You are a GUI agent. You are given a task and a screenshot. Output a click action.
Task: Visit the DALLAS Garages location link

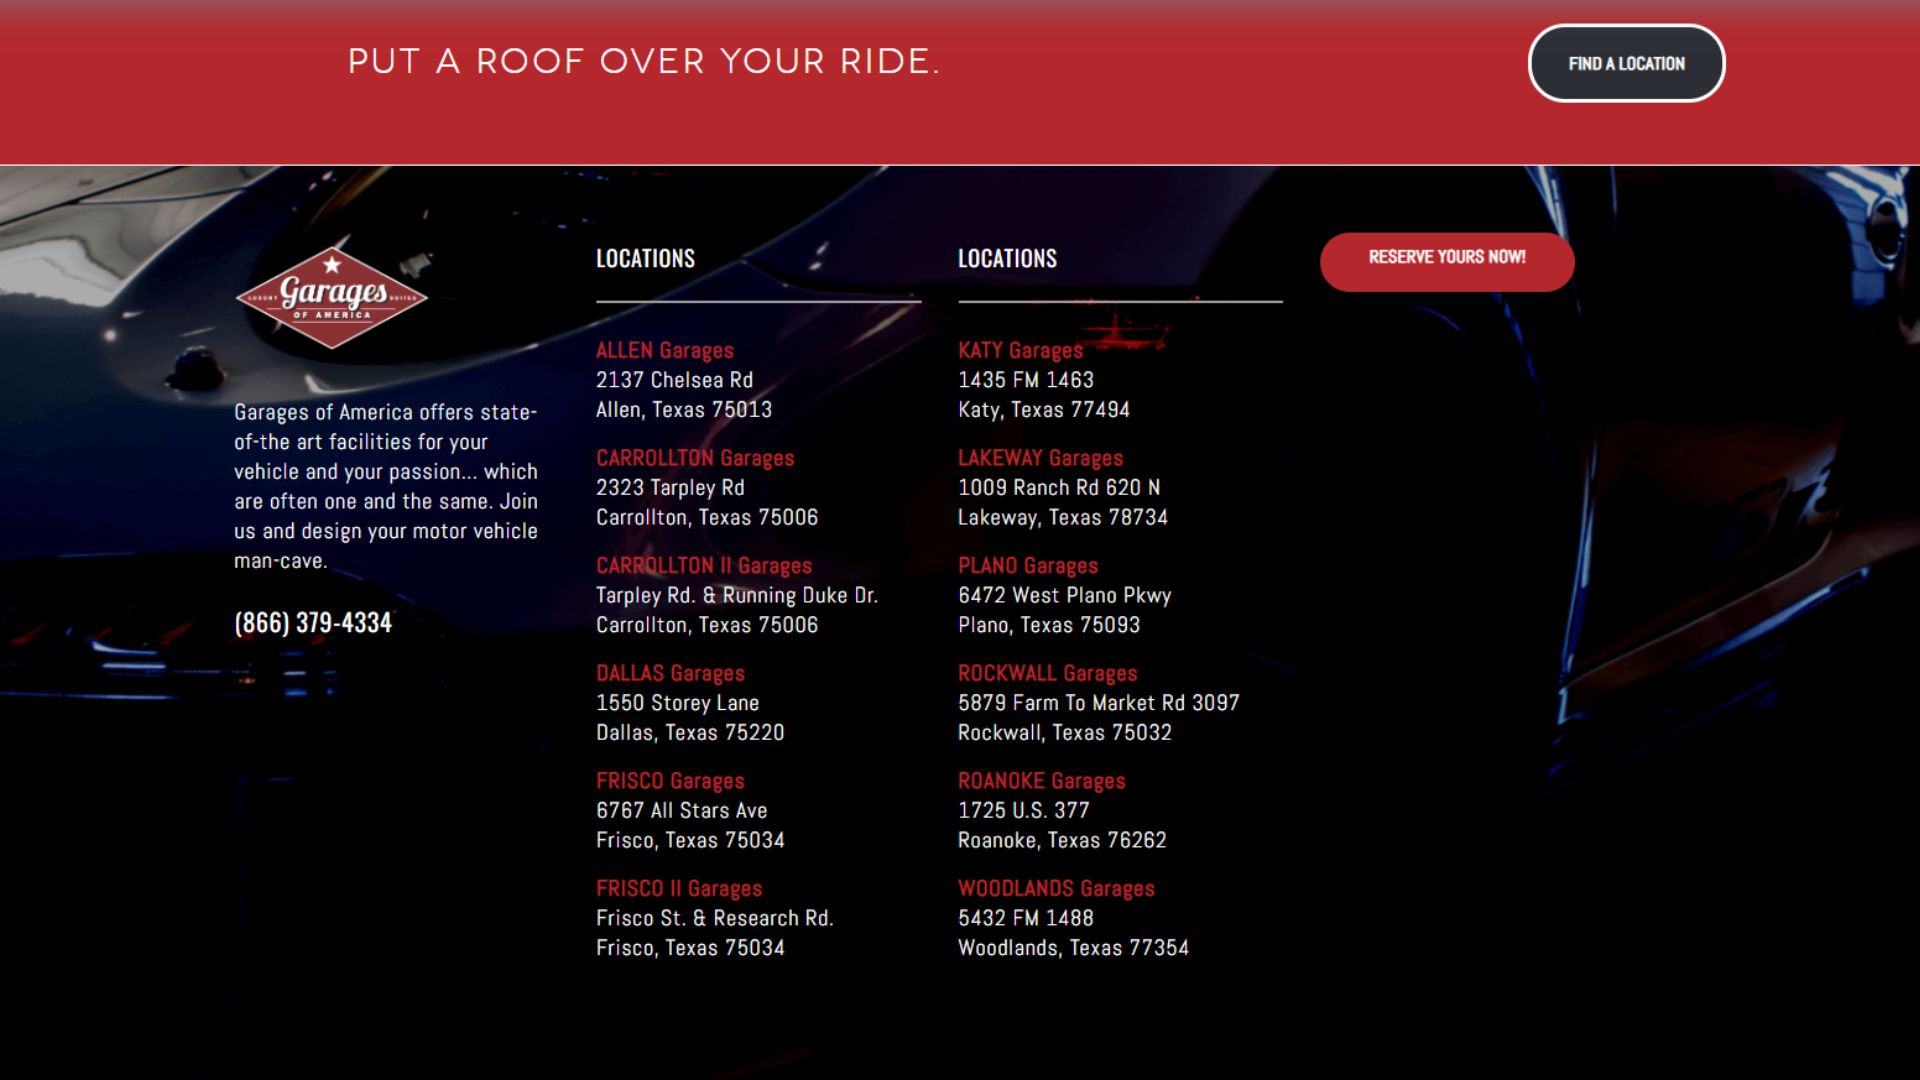click(x=670, y=674)
